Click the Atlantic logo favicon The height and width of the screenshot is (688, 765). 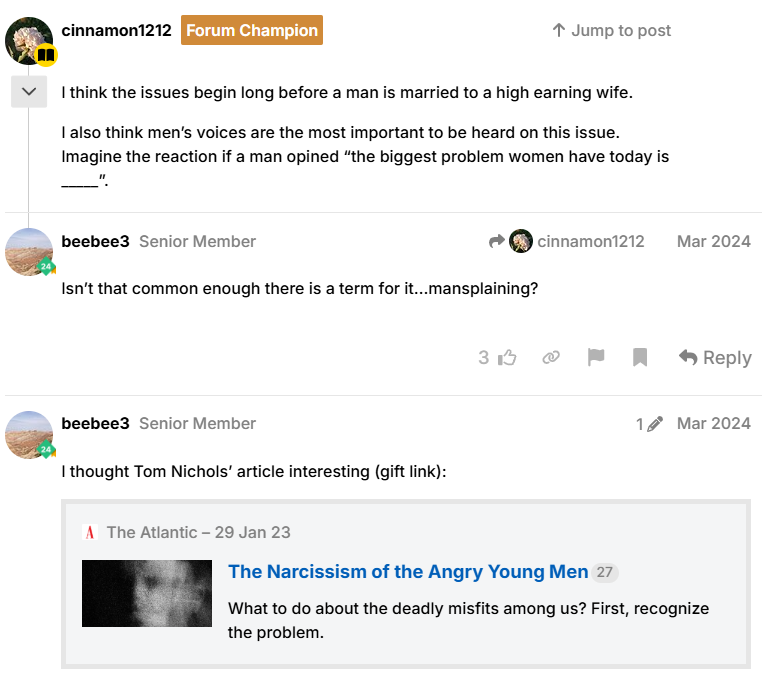(90, 532)
